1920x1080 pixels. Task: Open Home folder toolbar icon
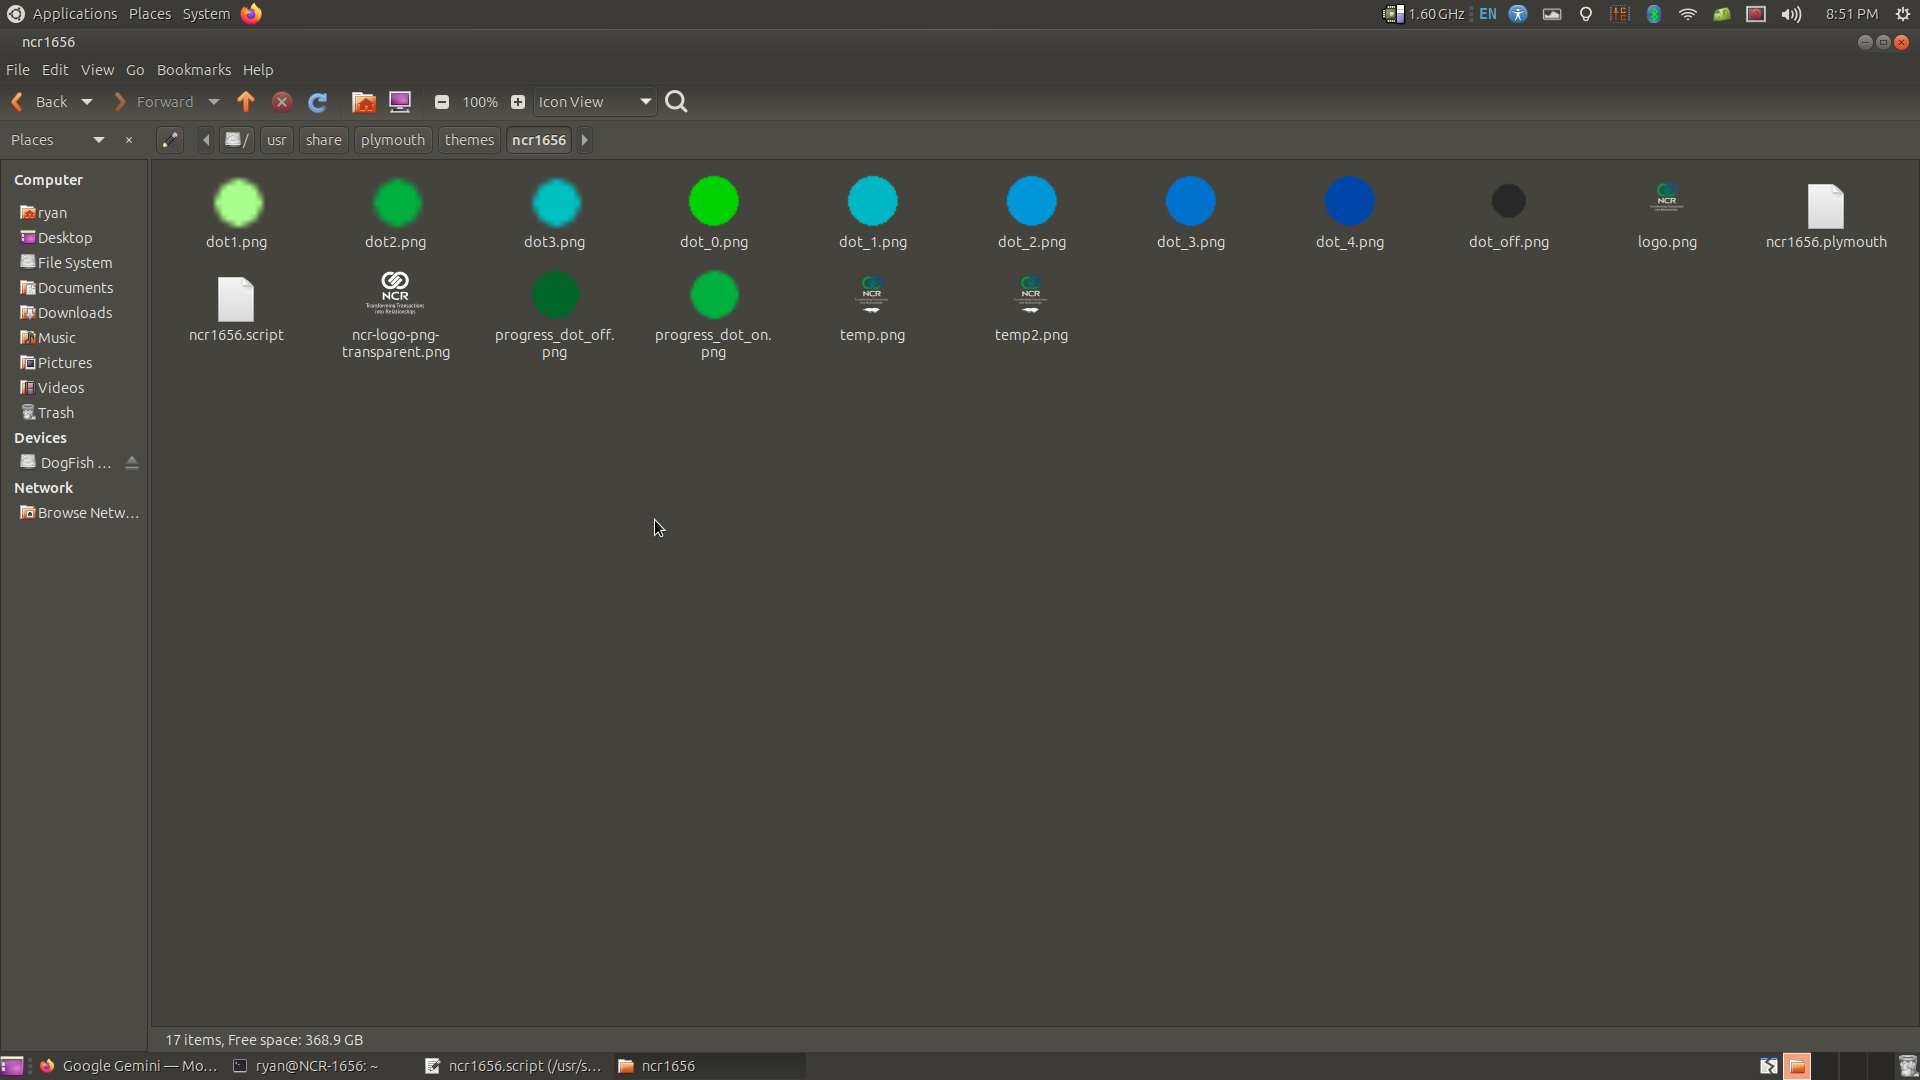coord(363,102)
